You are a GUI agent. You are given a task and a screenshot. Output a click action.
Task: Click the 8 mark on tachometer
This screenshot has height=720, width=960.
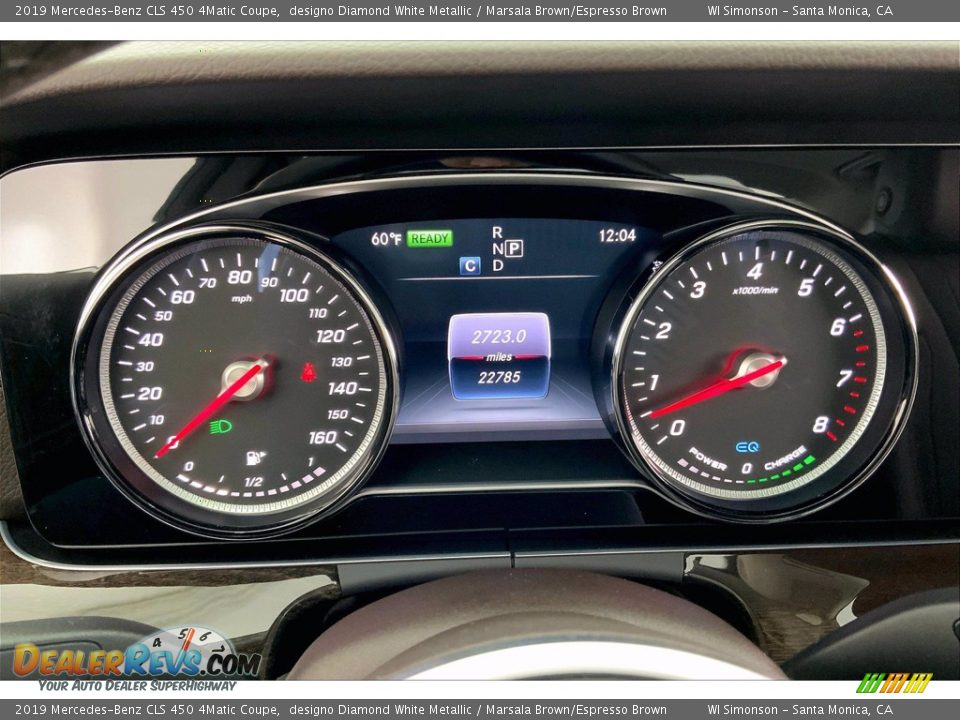click(820, 424)
